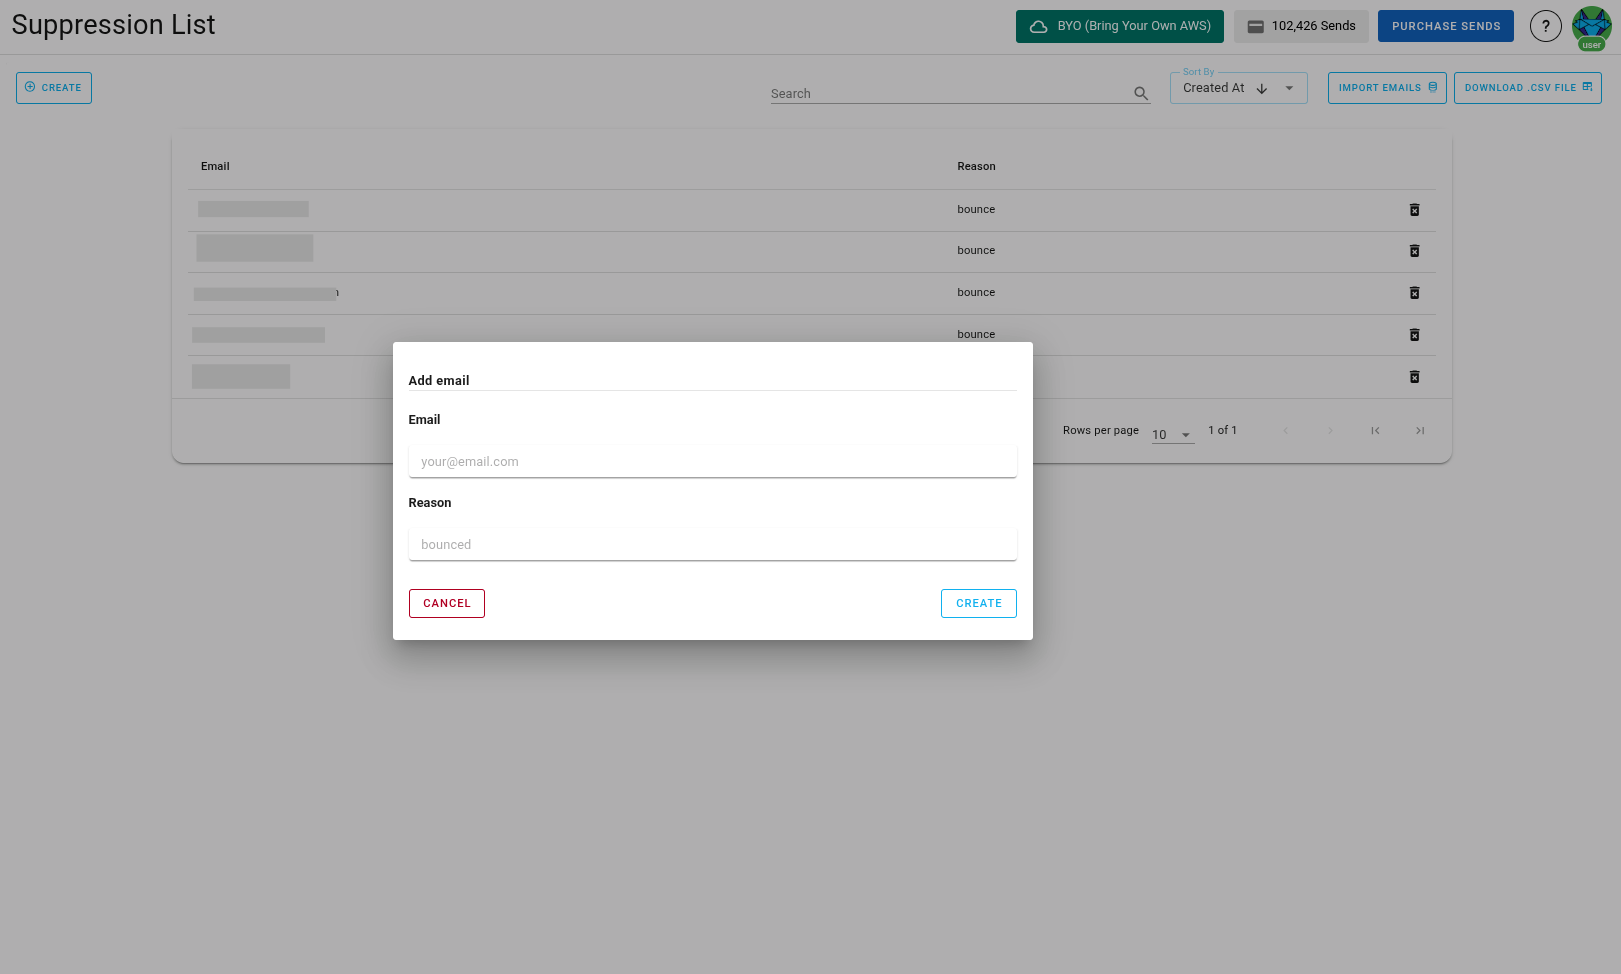Open the Sort By dropdown
This screenshot has height=974, width=1621.
pos(1289,88)
